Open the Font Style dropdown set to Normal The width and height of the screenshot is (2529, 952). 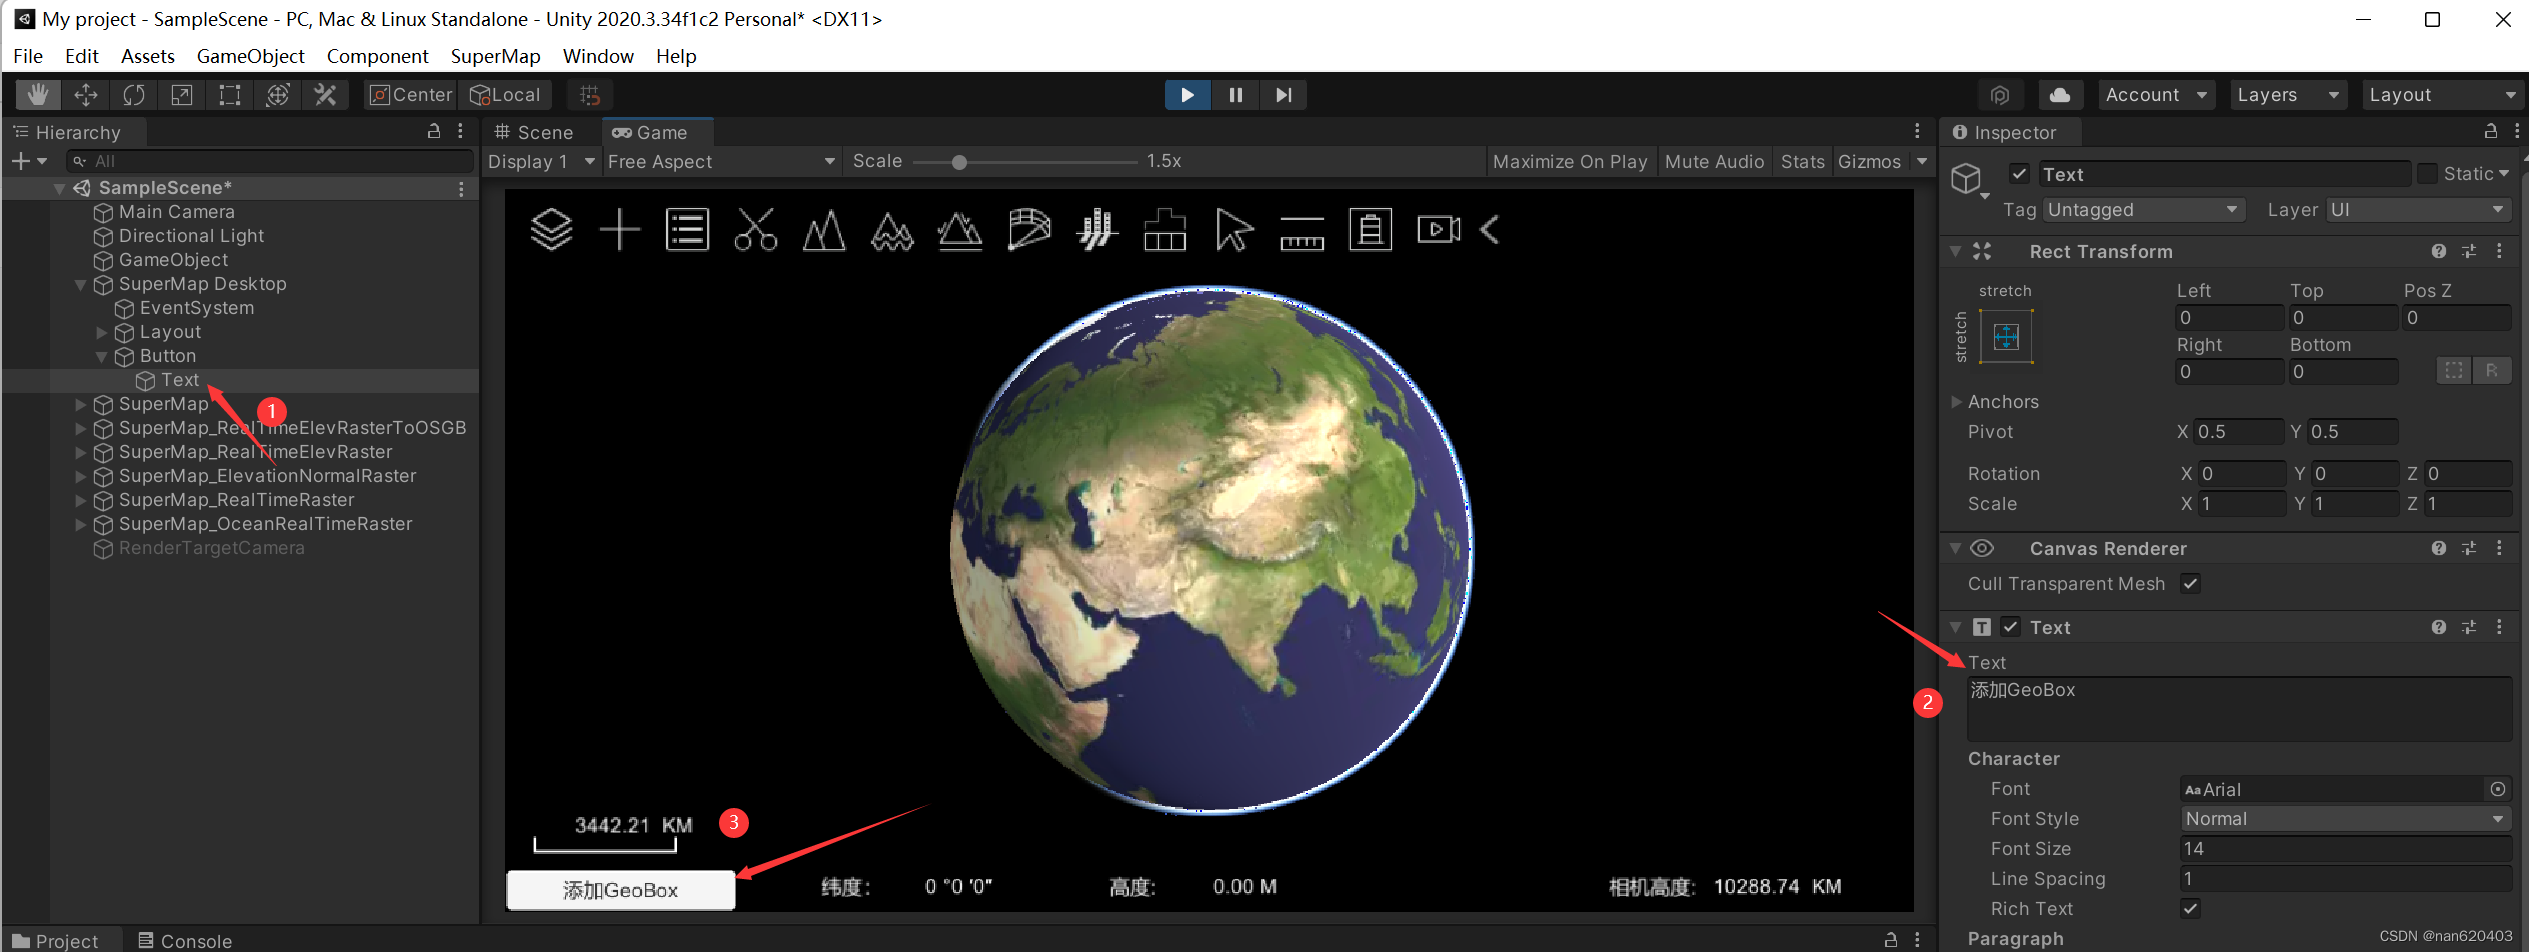coord(2344,818)
